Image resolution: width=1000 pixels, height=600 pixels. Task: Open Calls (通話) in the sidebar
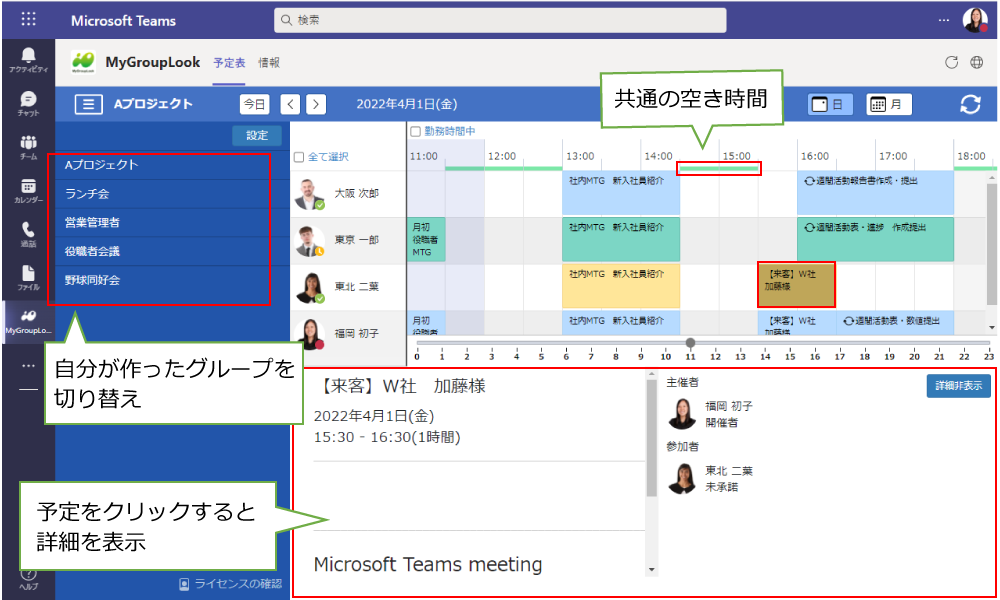pos(27,234)
